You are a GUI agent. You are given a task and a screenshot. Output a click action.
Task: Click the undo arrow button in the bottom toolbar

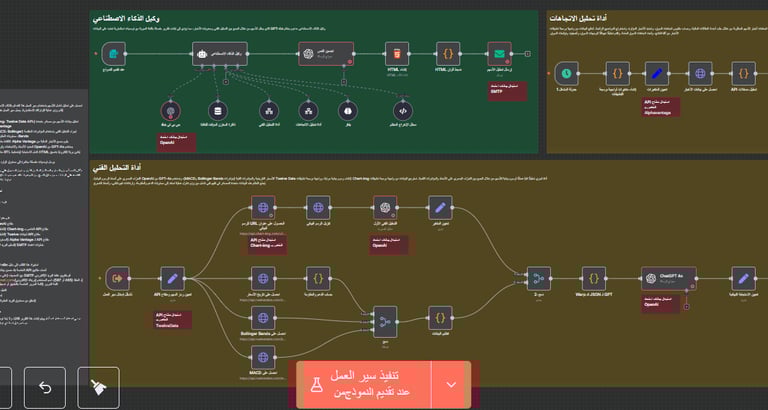click(45, 388)
